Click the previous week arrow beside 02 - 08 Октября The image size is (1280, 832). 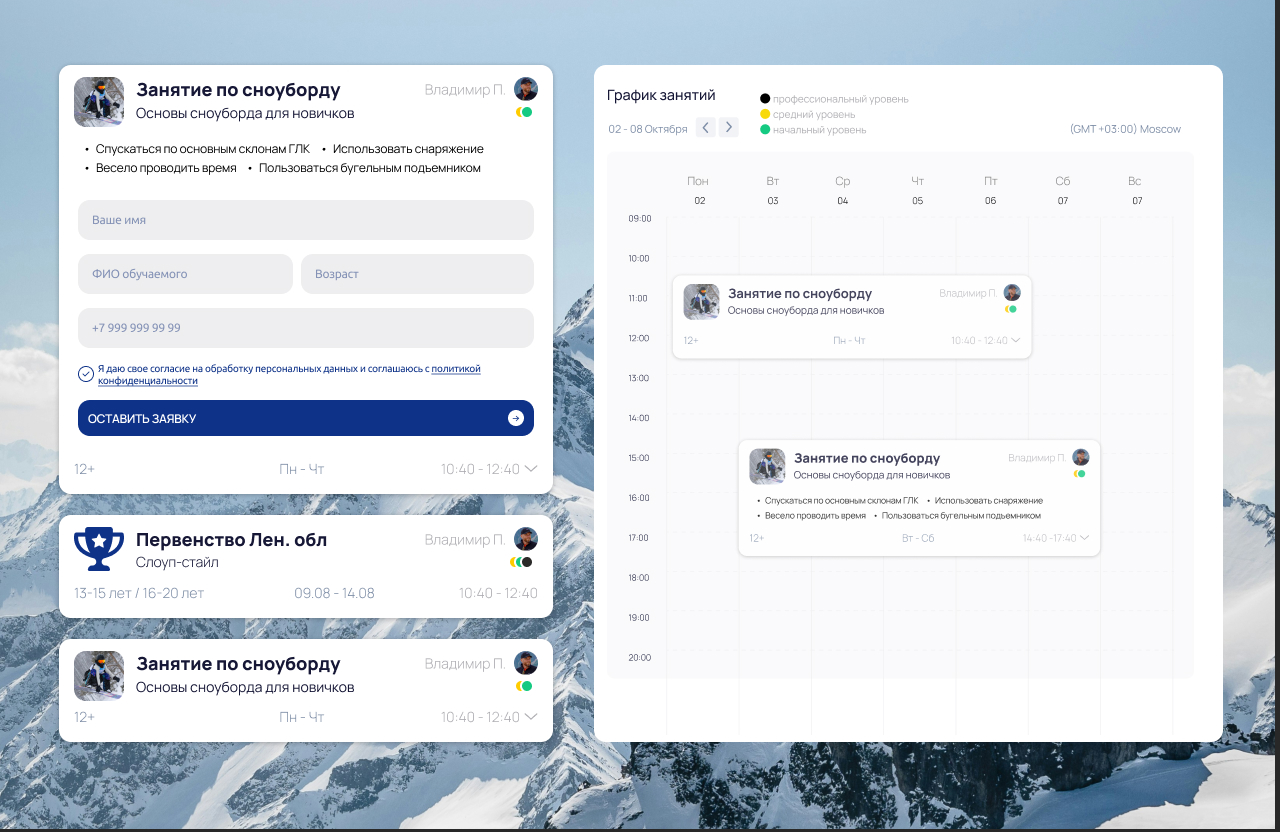[705, 127]
